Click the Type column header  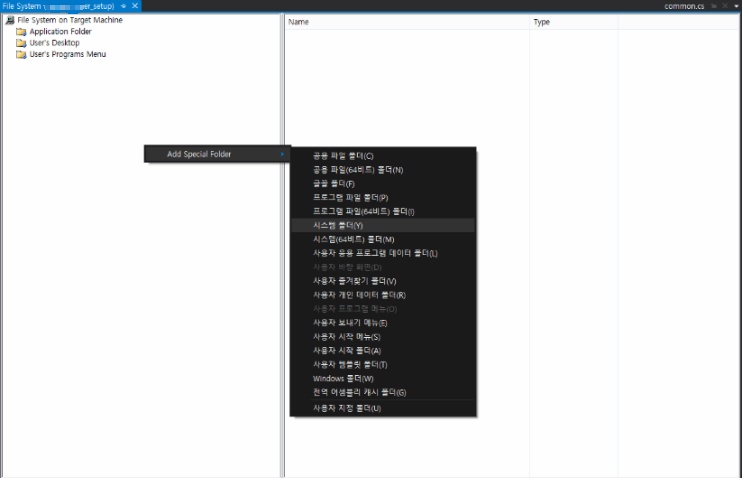[x=574, y=22]
